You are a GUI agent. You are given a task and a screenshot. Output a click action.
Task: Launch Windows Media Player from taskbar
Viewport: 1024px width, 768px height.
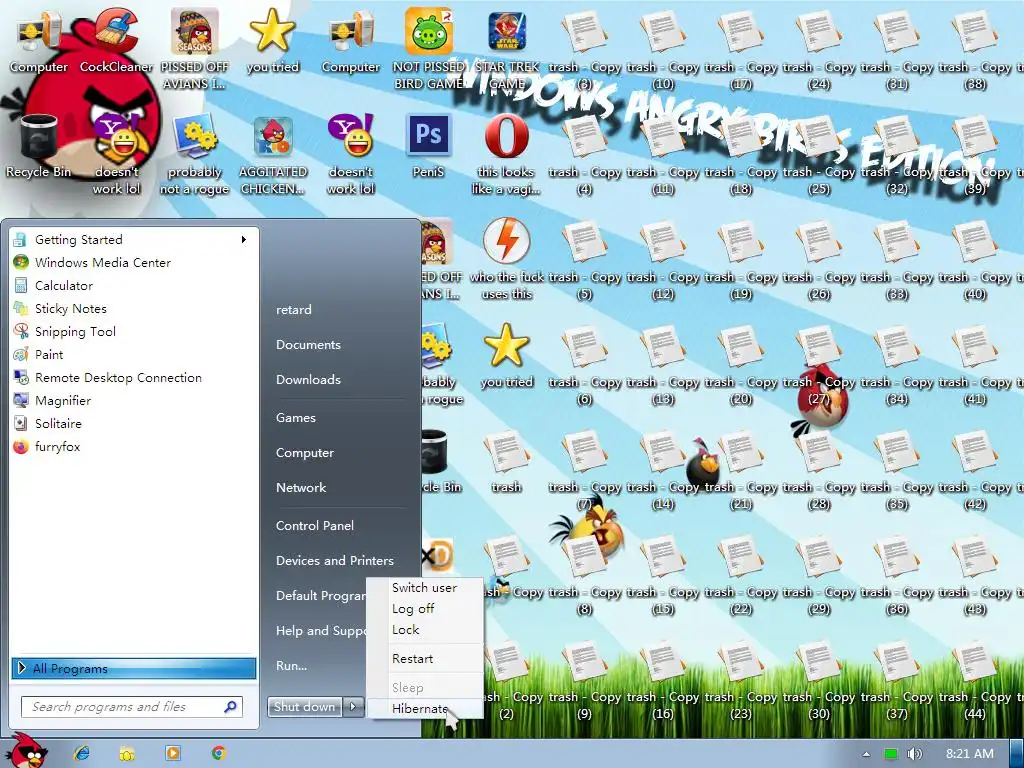click(x=173, y=753)
